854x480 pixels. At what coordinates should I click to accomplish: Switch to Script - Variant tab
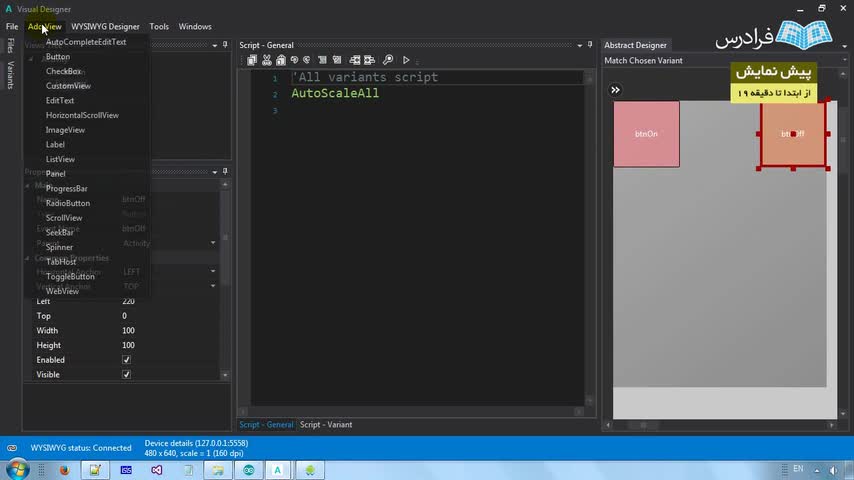point(326,424)
